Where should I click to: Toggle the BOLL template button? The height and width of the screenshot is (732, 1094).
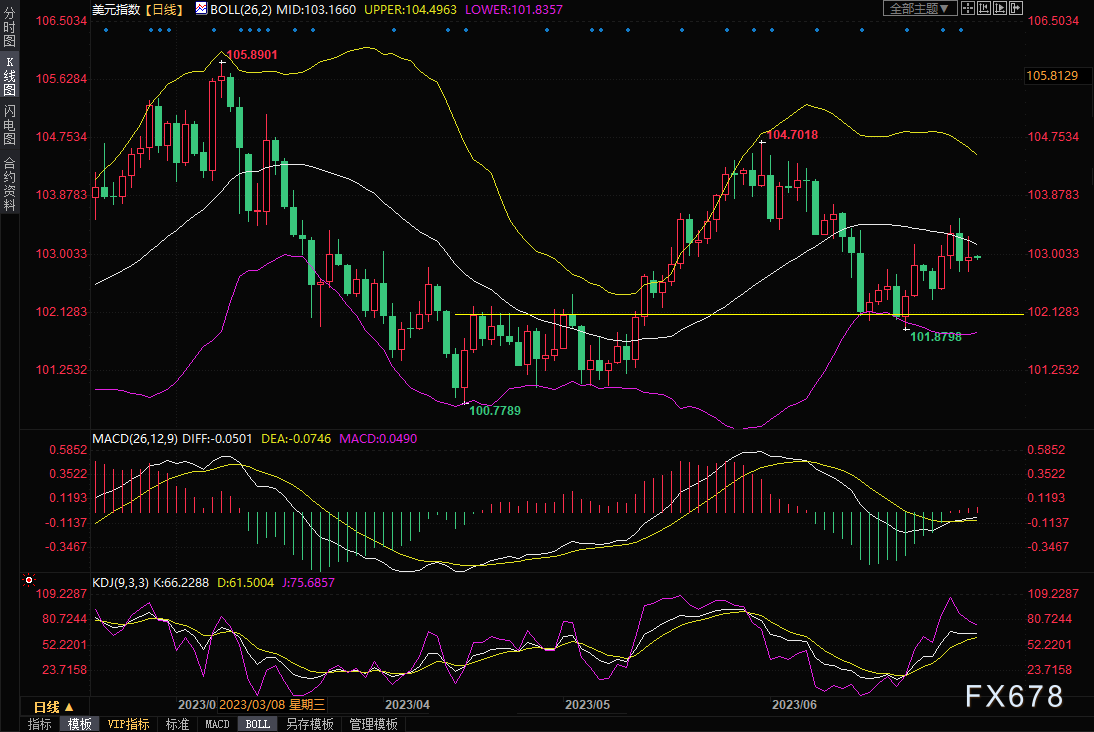pos(257,724)
